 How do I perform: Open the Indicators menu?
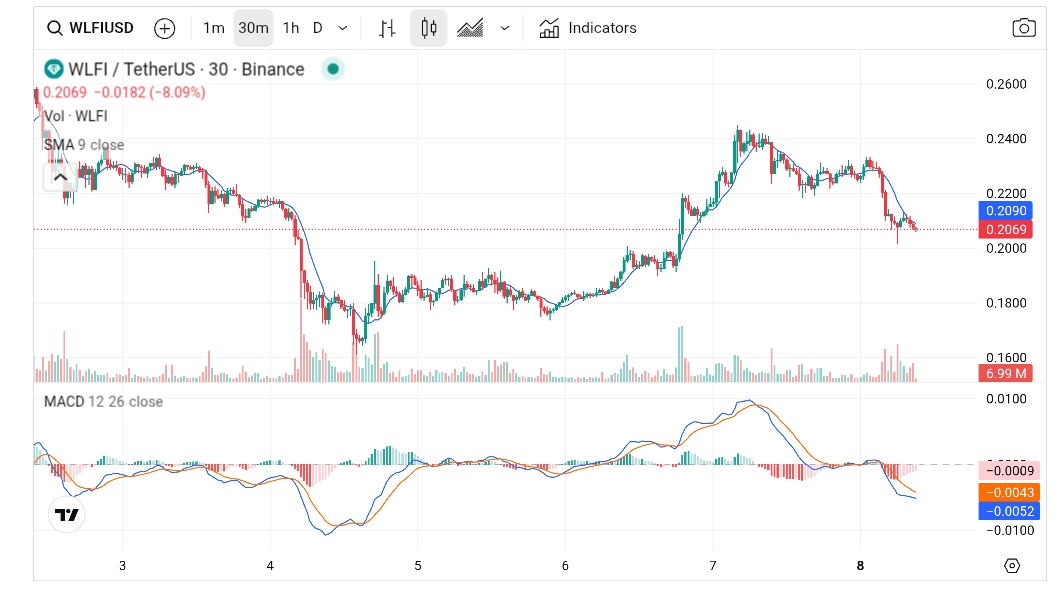point(588,28)
